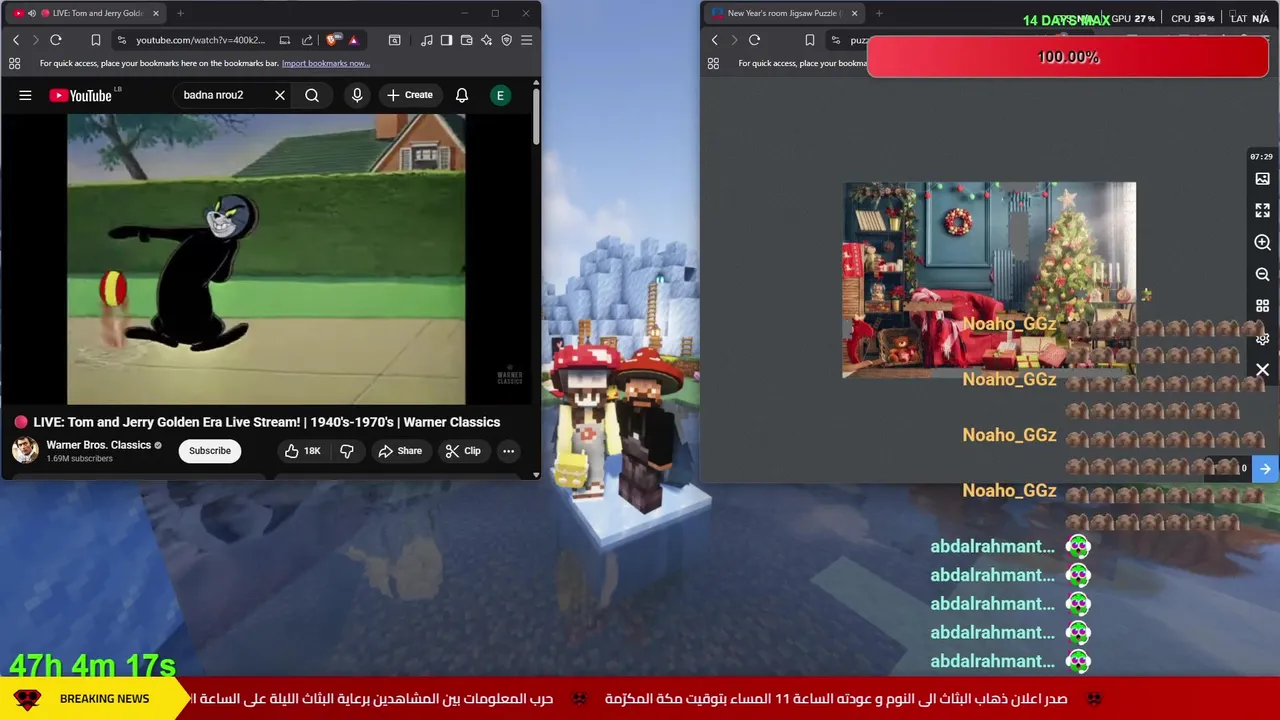The width and height of the screenshot is (1280, 720).
Task: Click into the YouTube search field
Action: pos(224,95)
